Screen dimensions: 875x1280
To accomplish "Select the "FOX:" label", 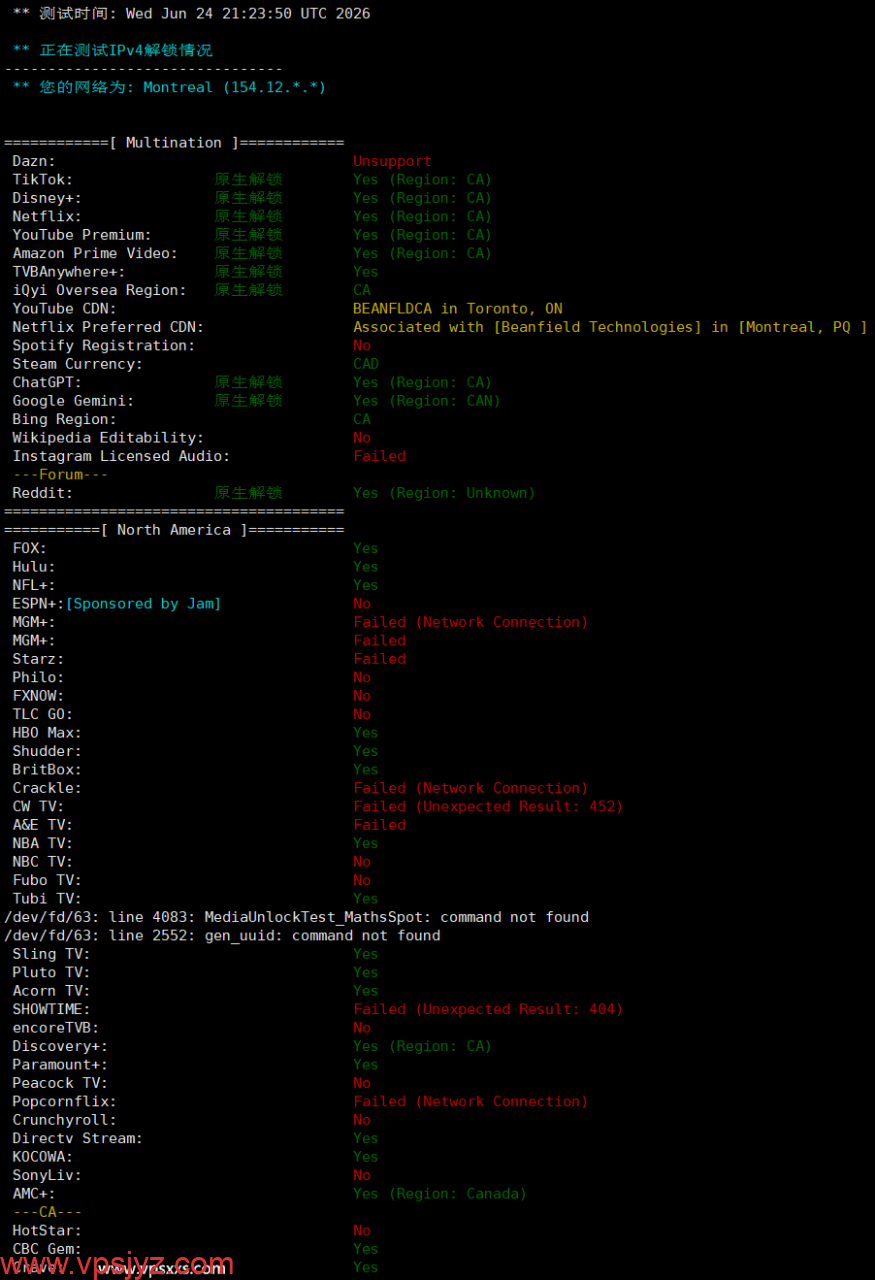I will [x=30, y=549].
